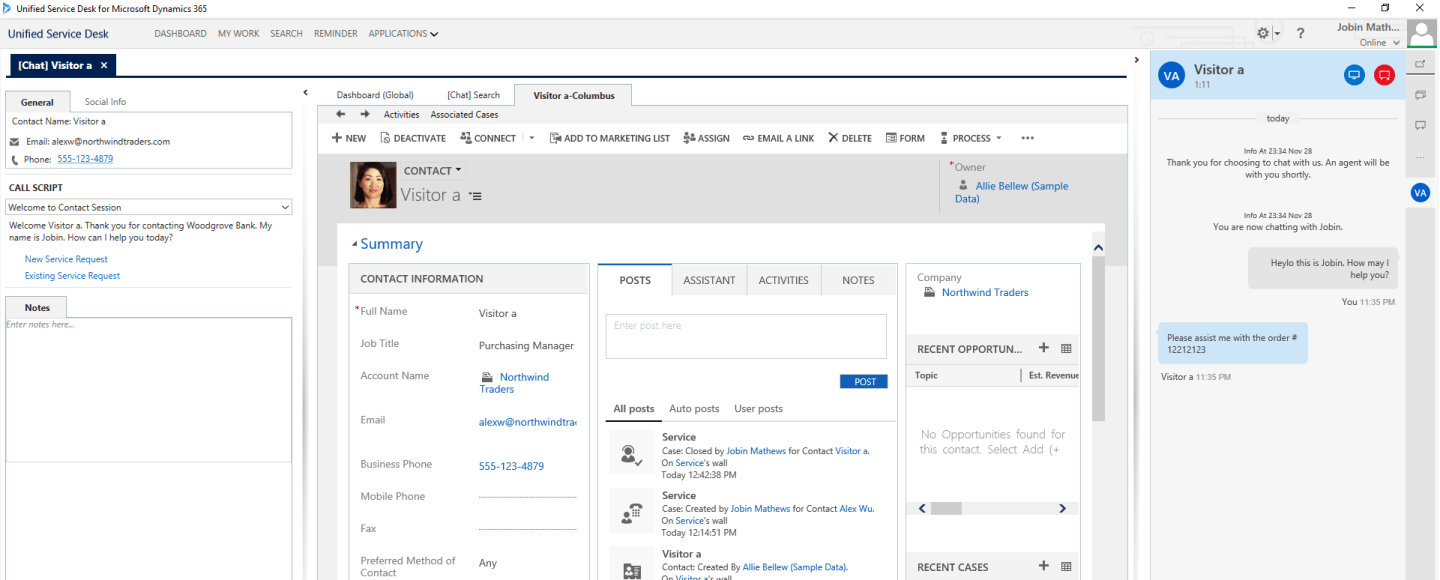The height and width of the screenshot is (580, 1440).
Task: Click the Assign command in toolbar
Action: pyautogui.click(x=706, y=138)
